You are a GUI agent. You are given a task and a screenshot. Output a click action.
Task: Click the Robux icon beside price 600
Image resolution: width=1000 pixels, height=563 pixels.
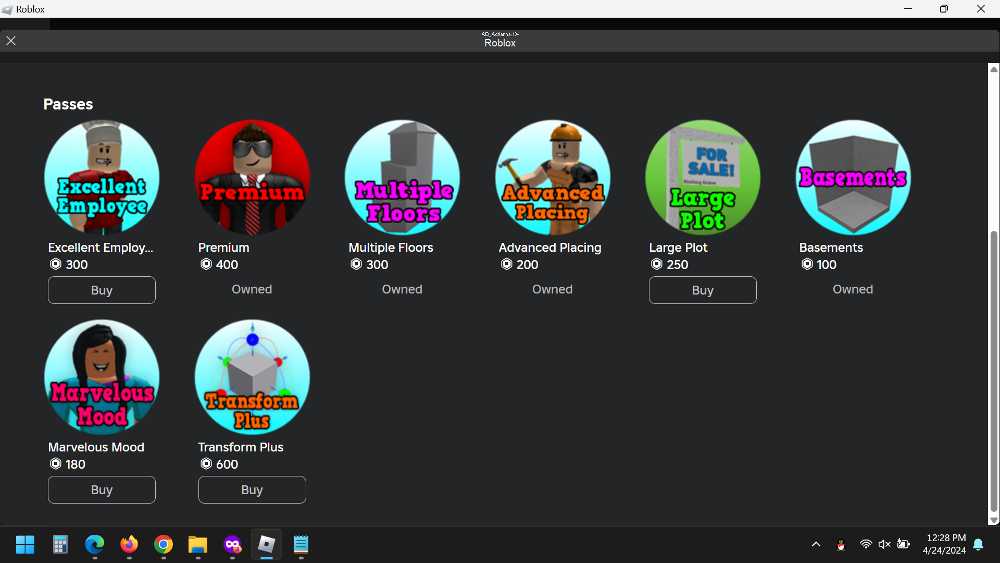pos(206,464)
